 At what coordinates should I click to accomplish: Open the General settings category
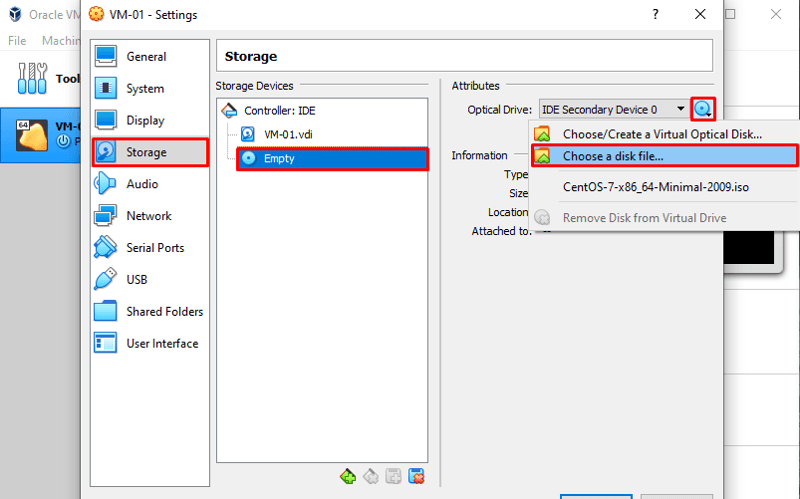149,57
